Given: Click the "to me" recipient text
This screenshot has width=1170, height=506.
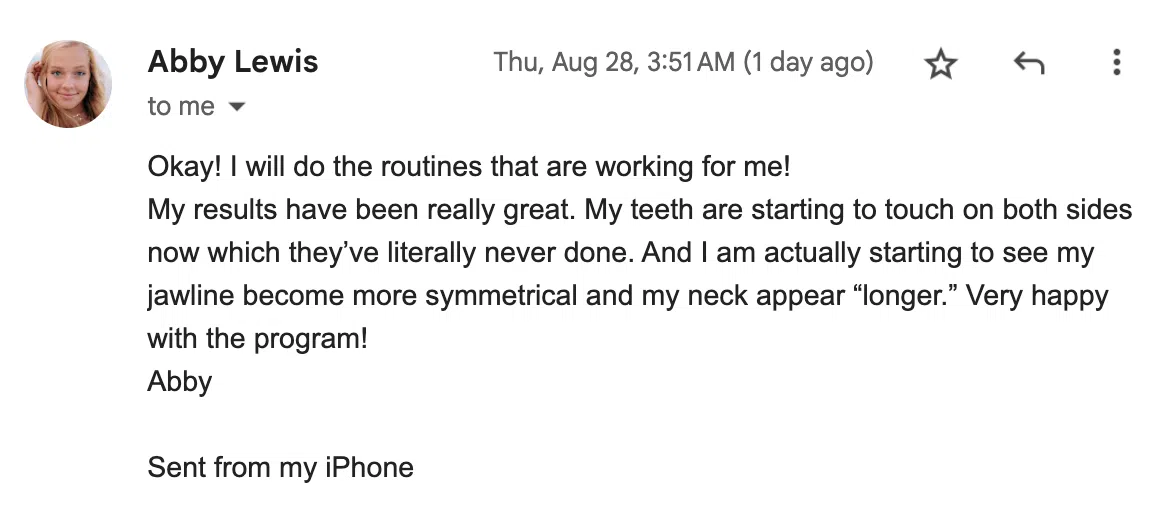Looking at the screenshot, I should [x=181, y=107].
